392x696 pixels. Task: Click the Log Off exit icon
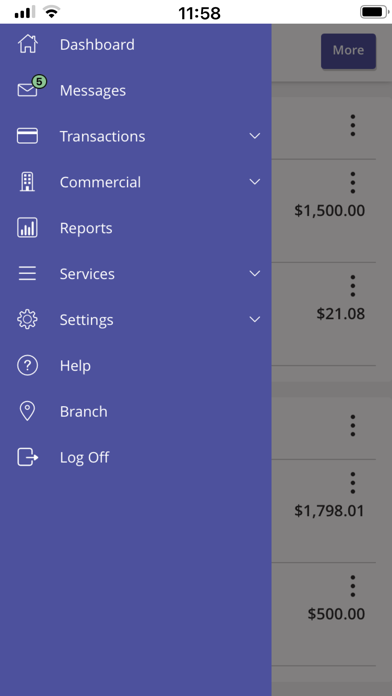[28, 457]
